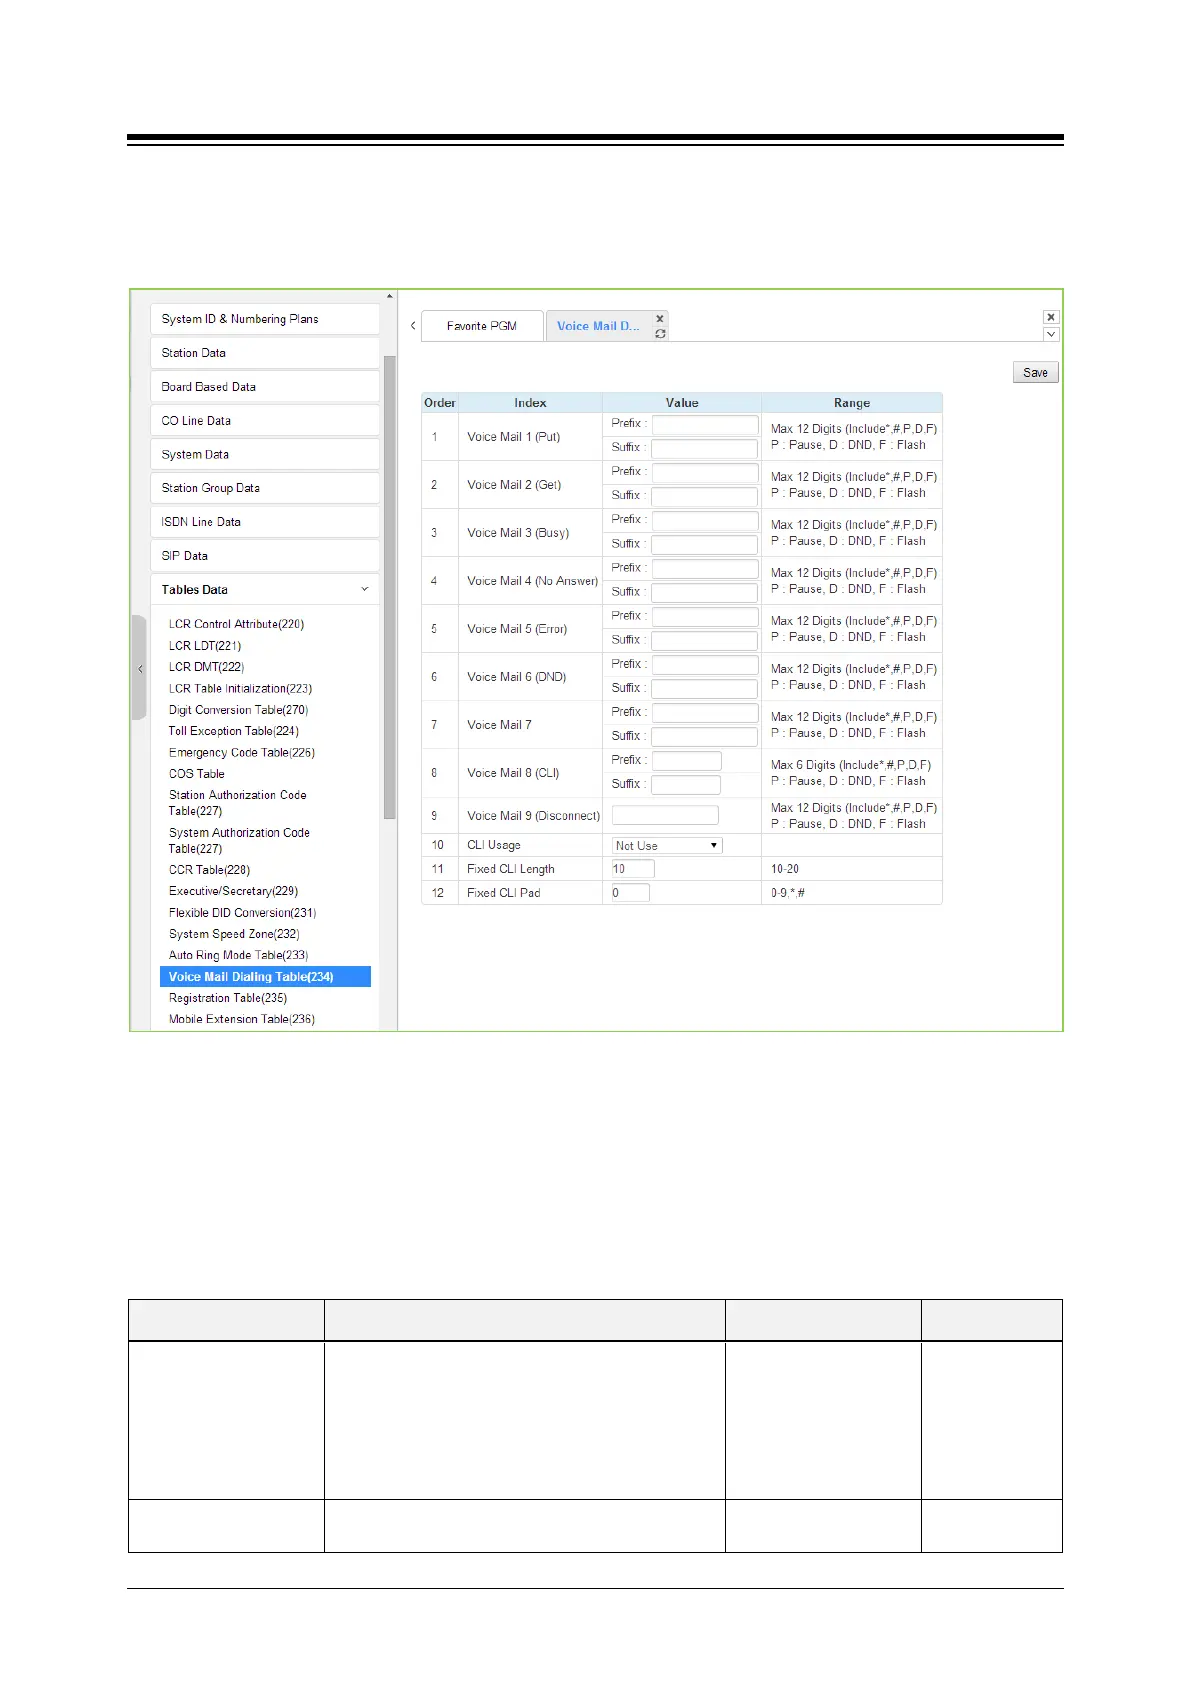1191x1684 pixels.
Task: Open the Board Based Data menu
Action: (x=265, y=387)
